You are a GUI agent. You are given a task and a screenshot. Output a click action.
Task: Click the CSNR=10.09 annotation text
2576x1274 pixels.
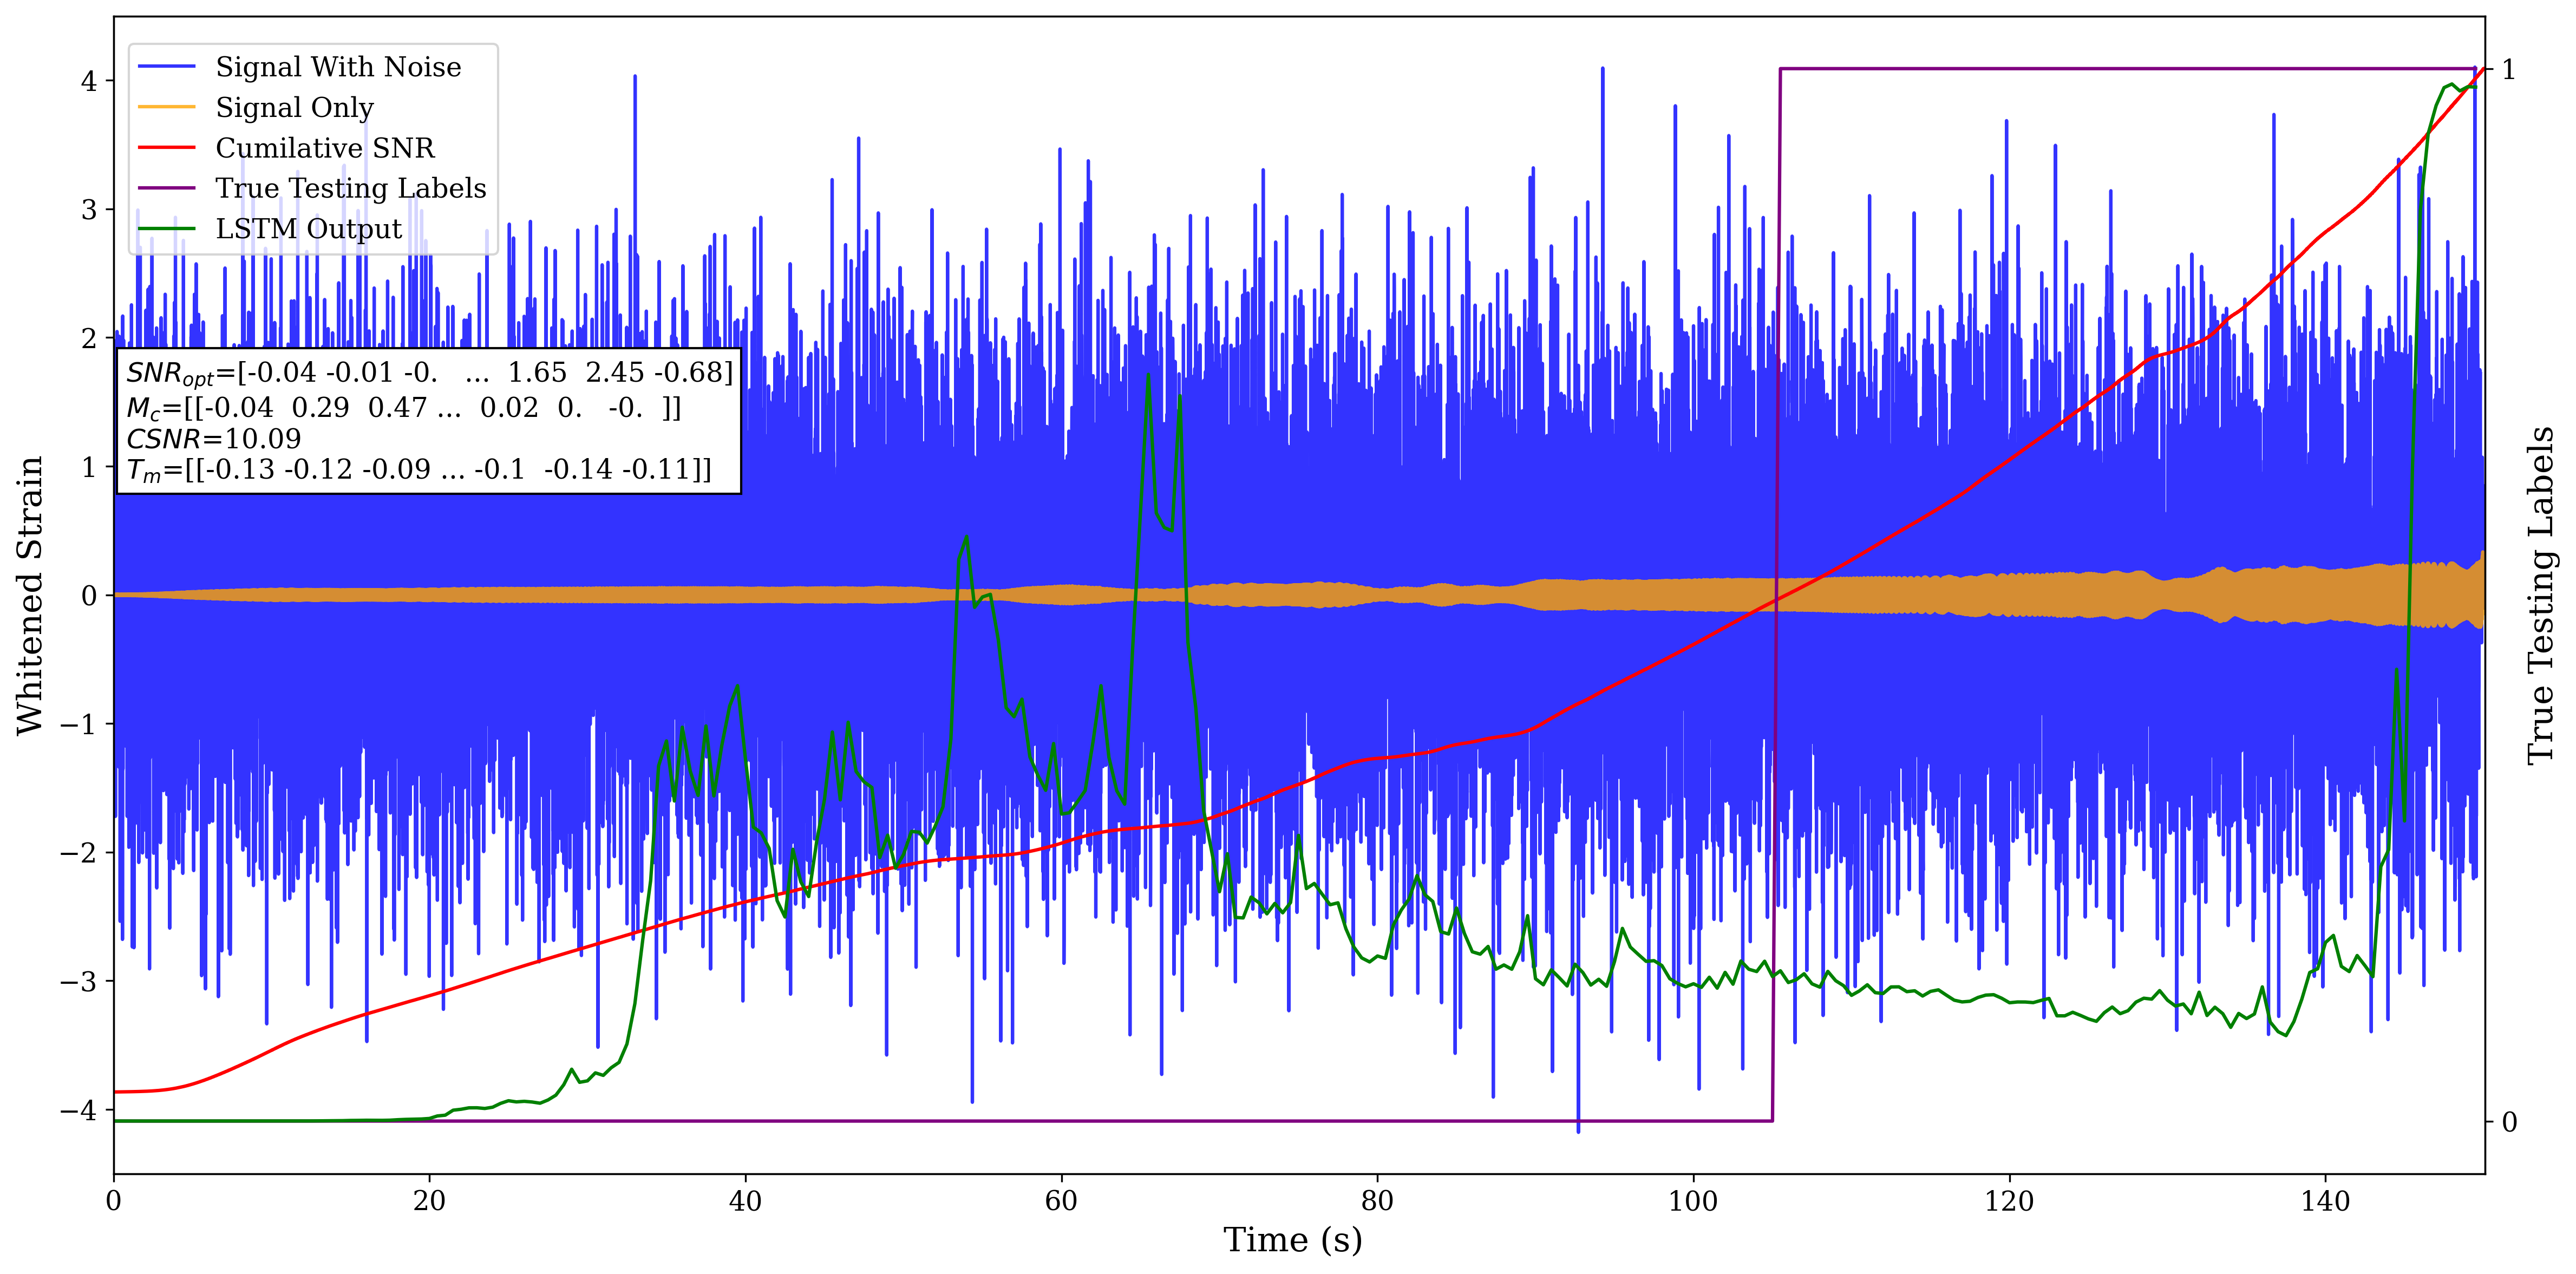pyautogui.click(x=213, y=439)
